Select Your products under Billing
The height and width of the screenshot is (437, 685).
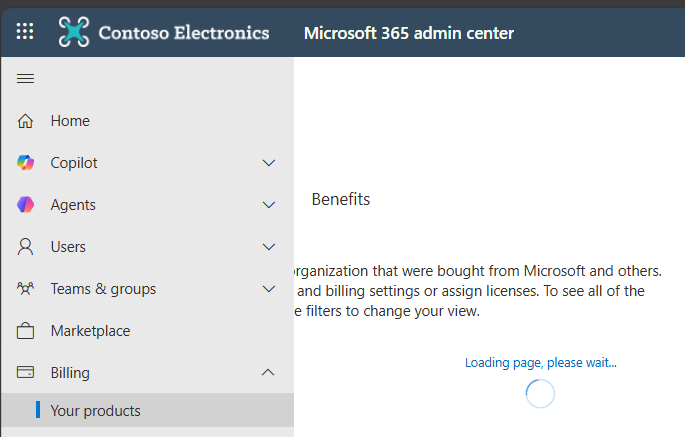[95, 411]
